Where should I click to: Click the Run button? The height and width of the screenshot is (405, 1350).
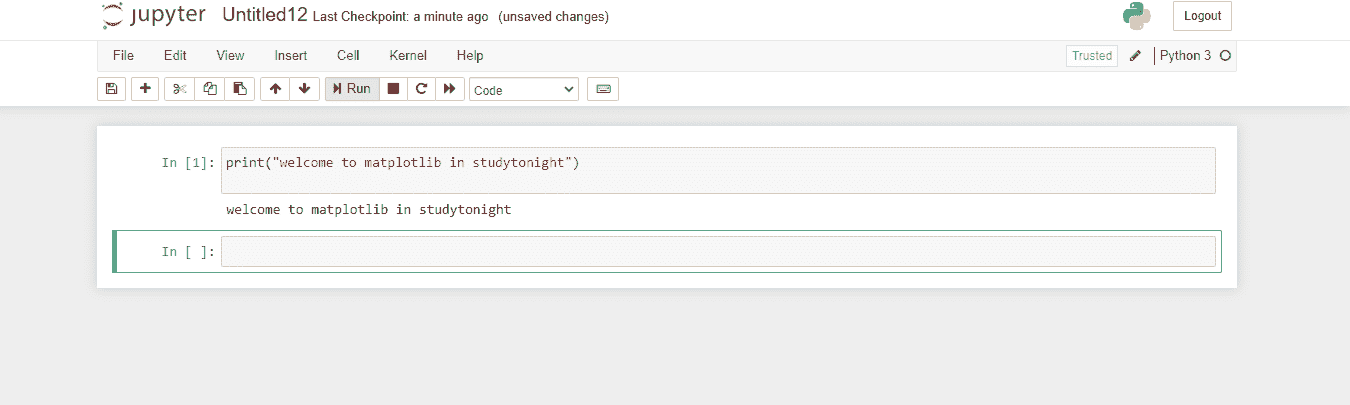[352, 89]
